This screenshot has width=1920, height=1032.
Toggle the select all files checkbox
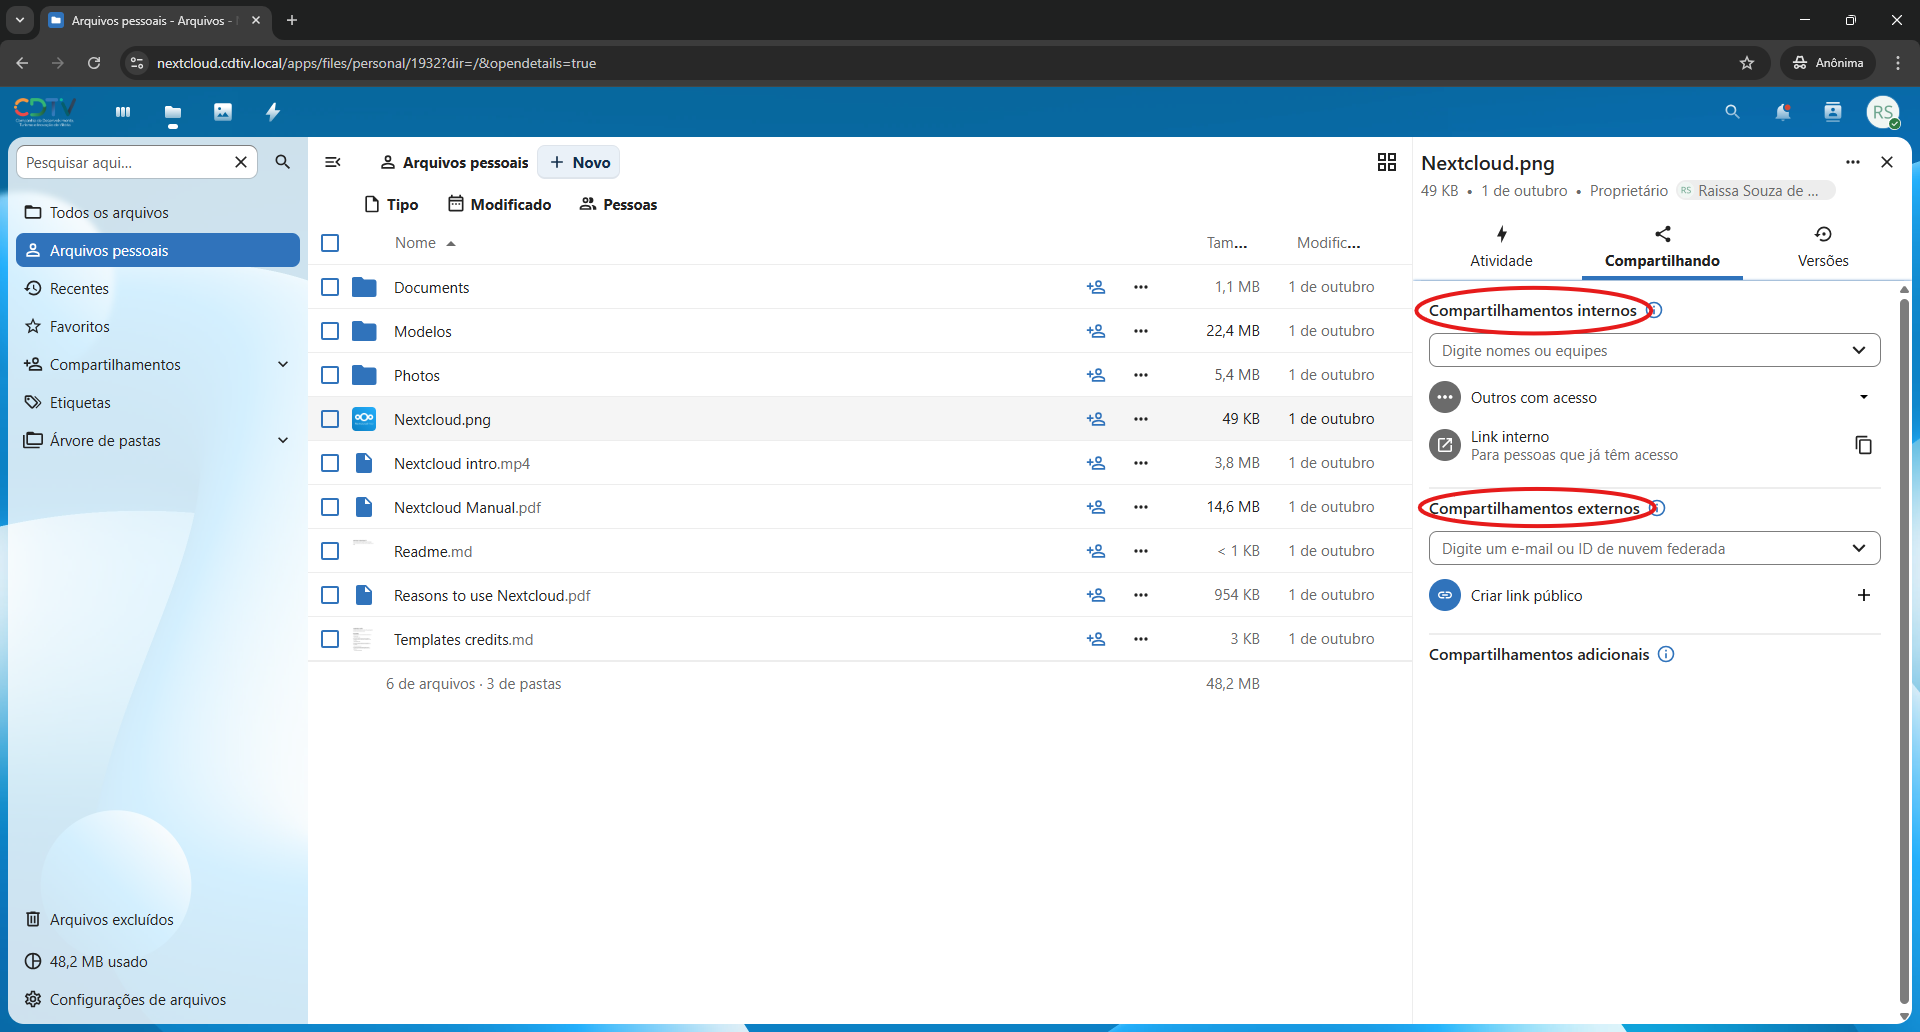tap(330, 243)
